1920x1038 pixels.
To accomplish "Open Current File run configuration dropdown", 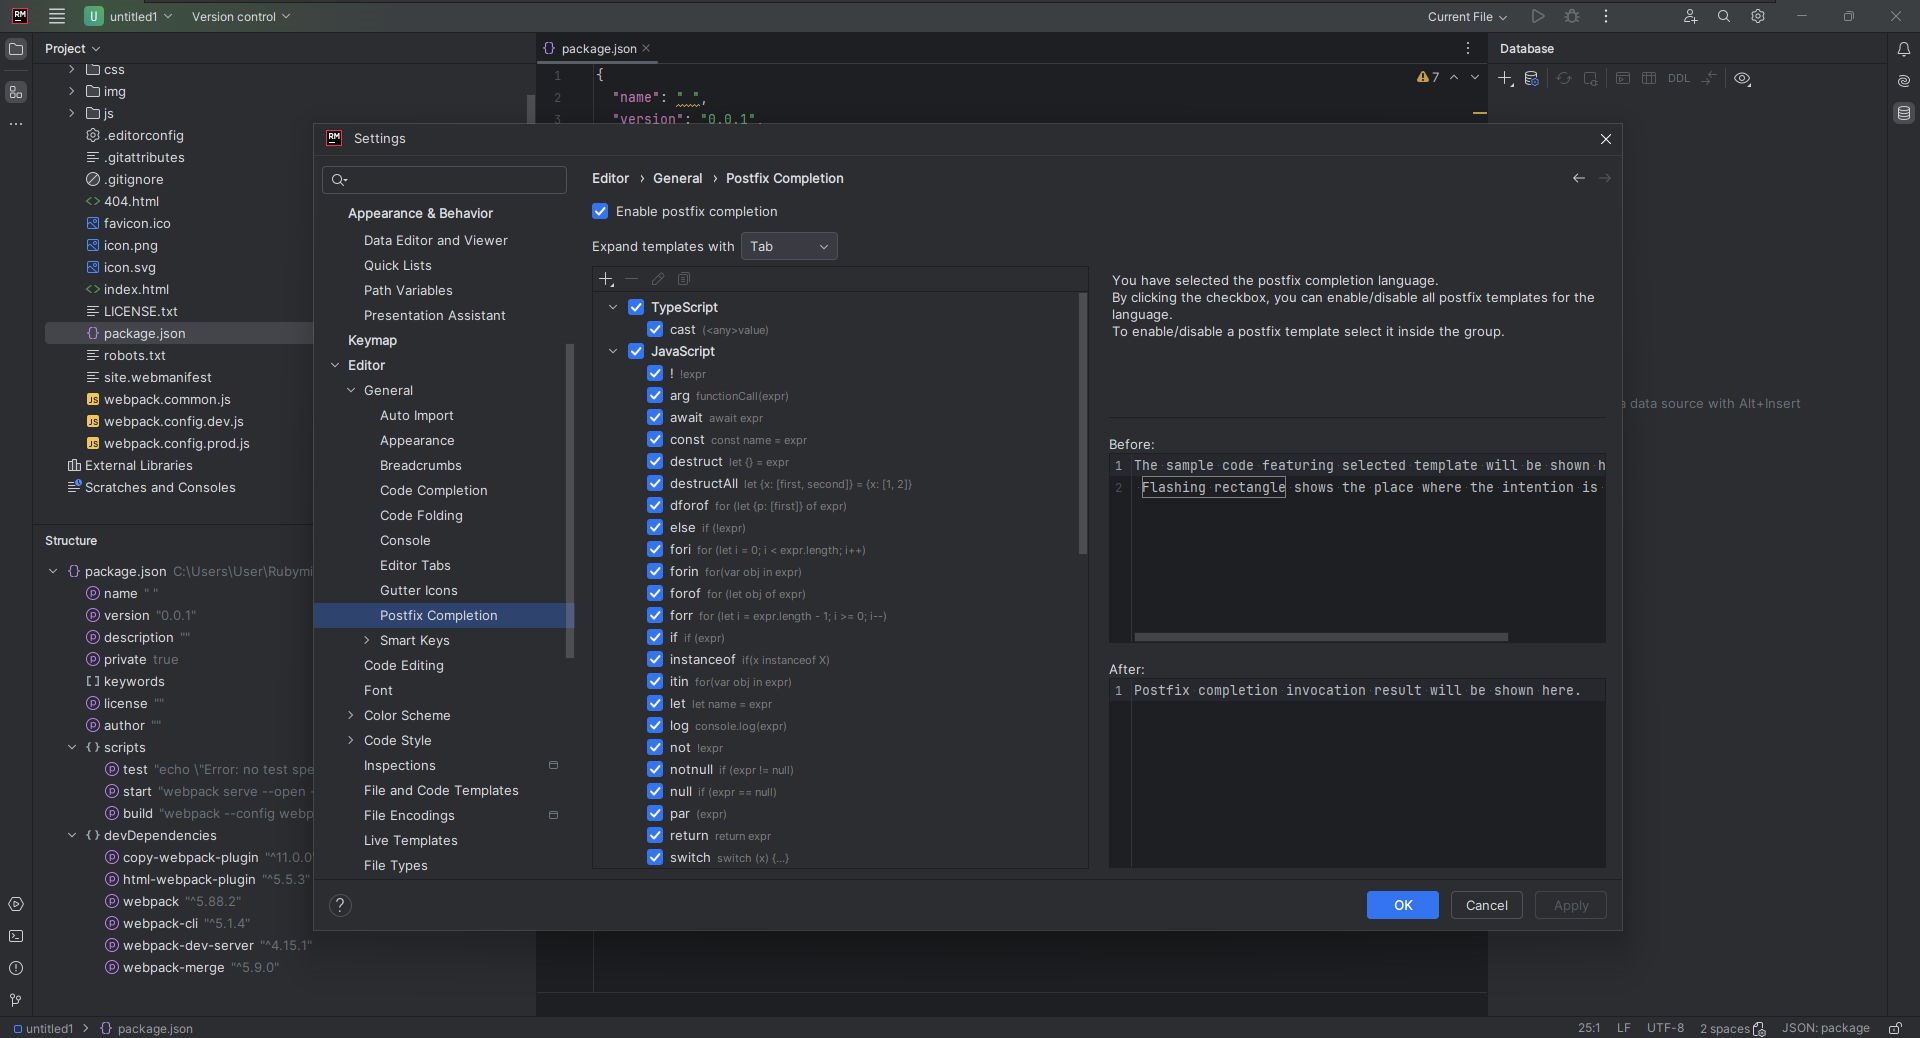I will click(1467, 16).
